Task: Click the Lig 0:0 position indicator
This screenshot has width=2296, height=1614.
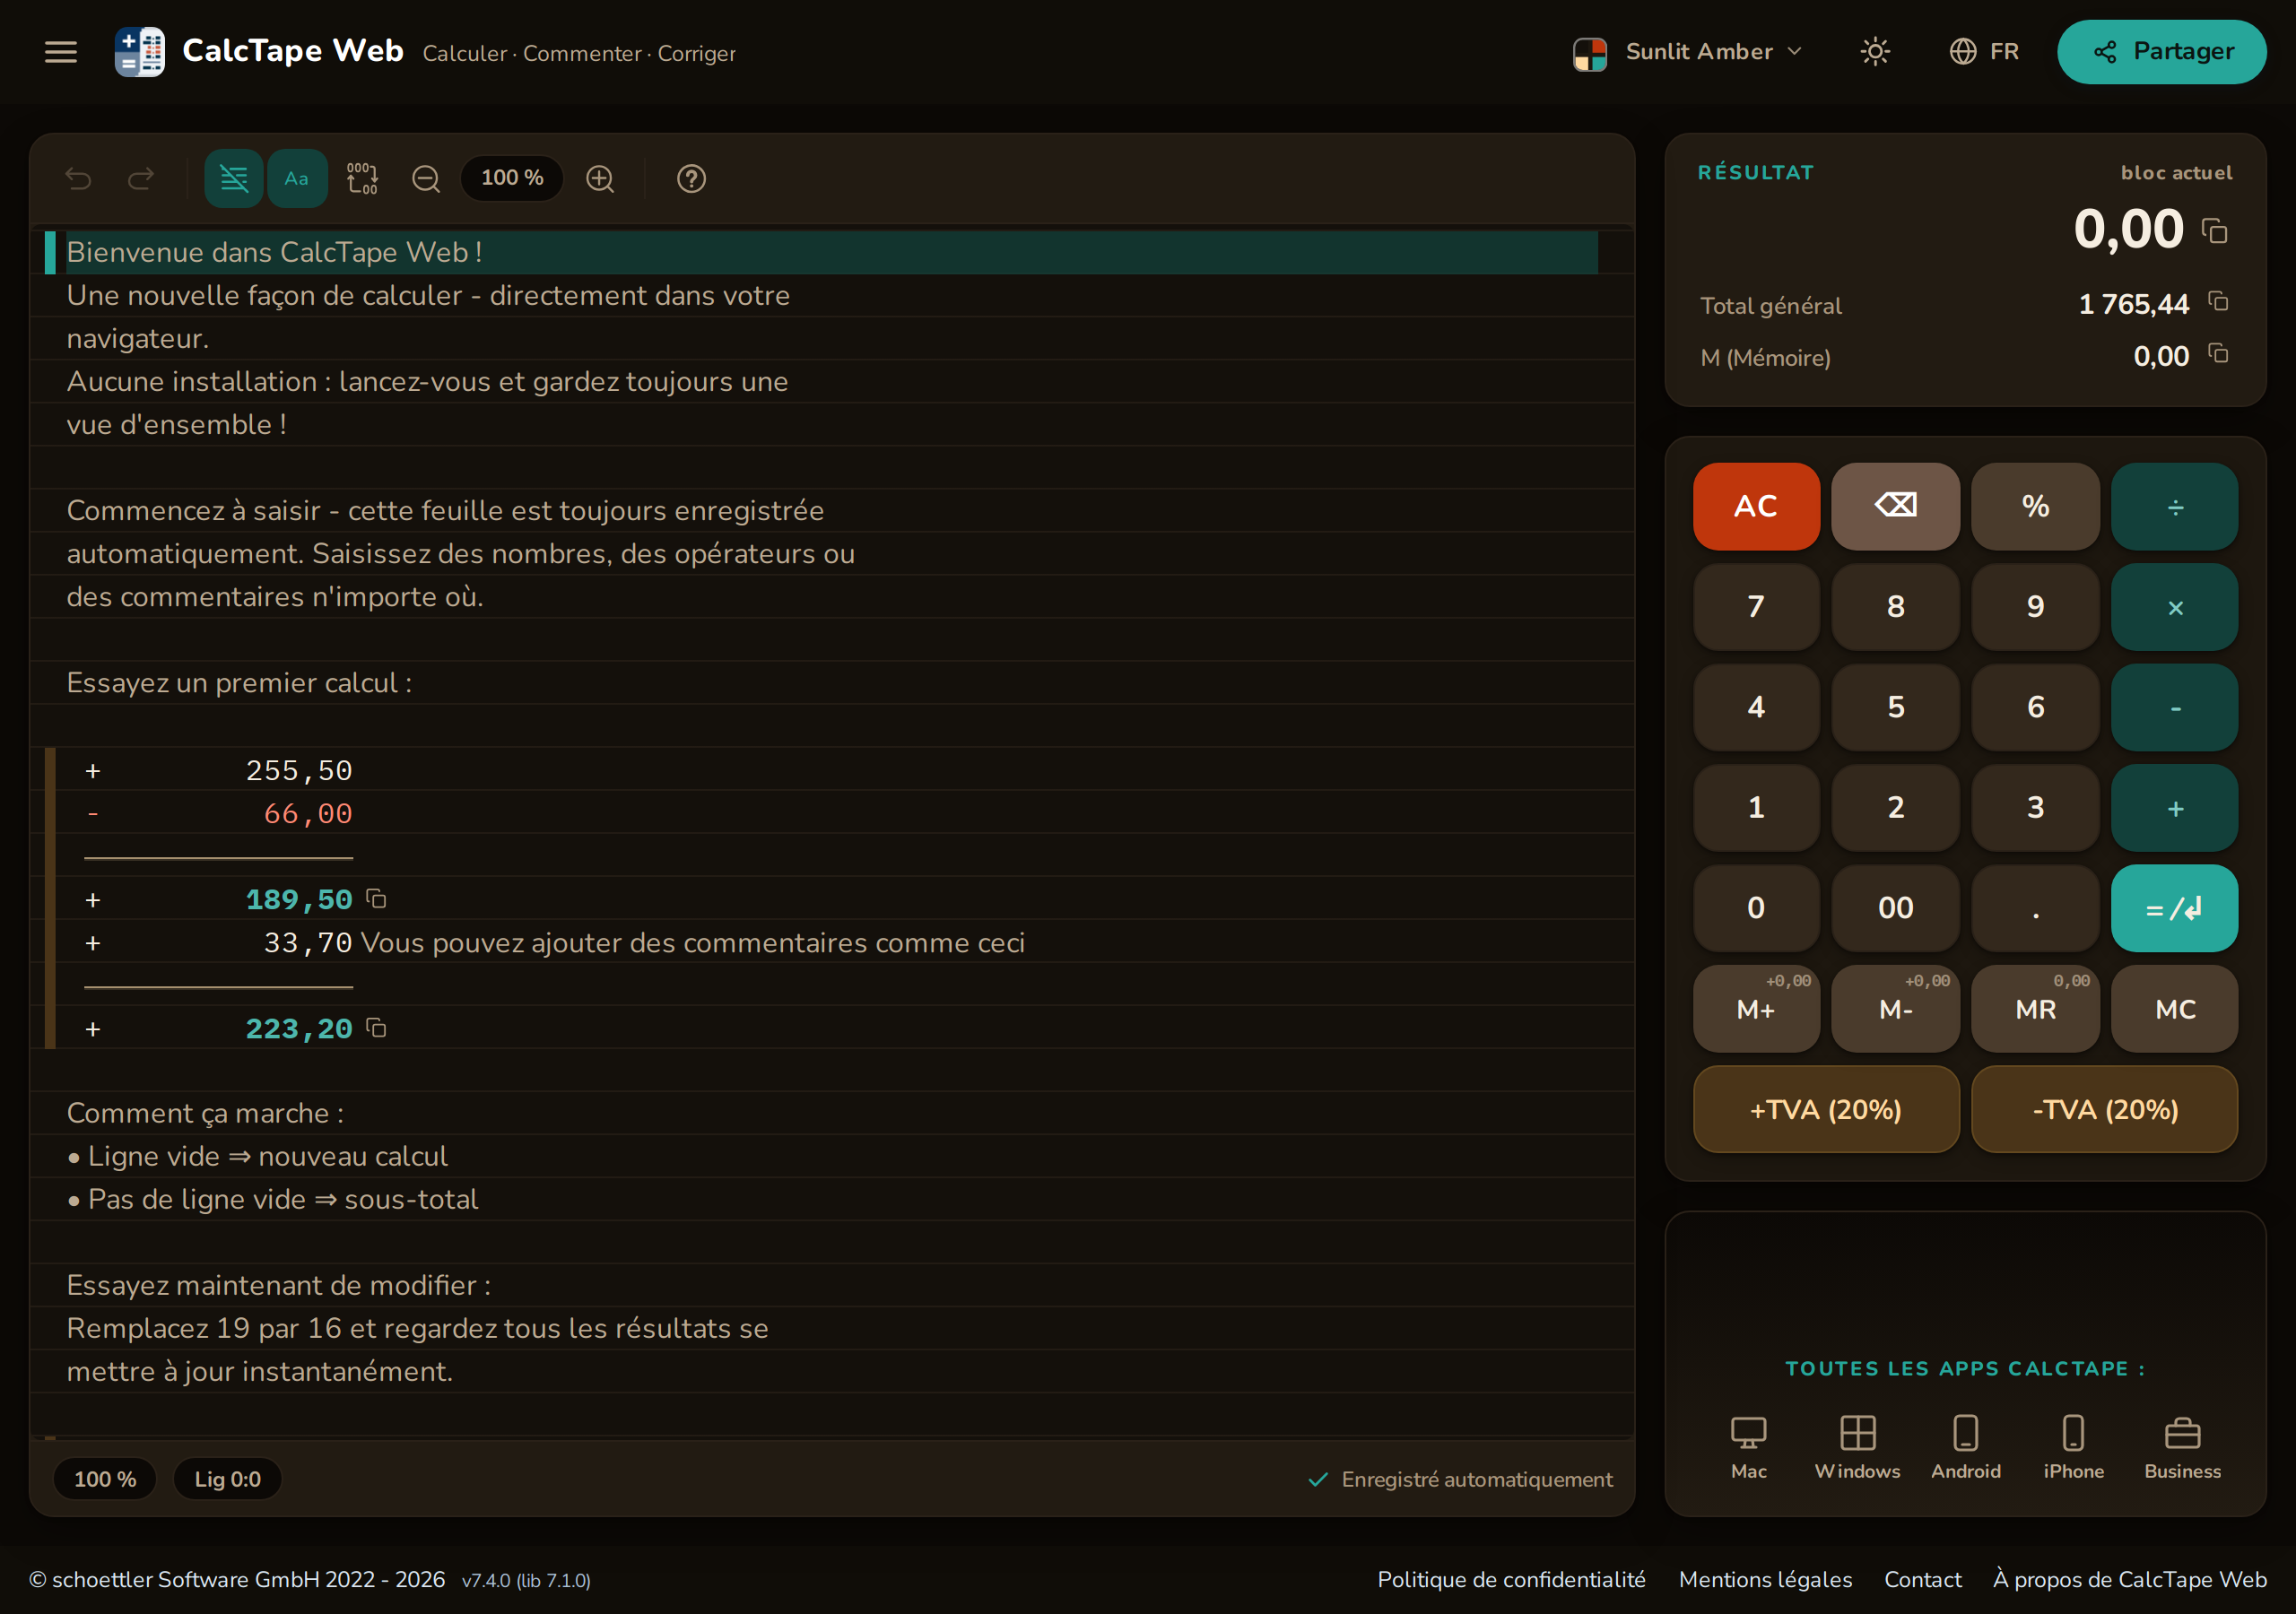Action: click(x=228, y=1479)
